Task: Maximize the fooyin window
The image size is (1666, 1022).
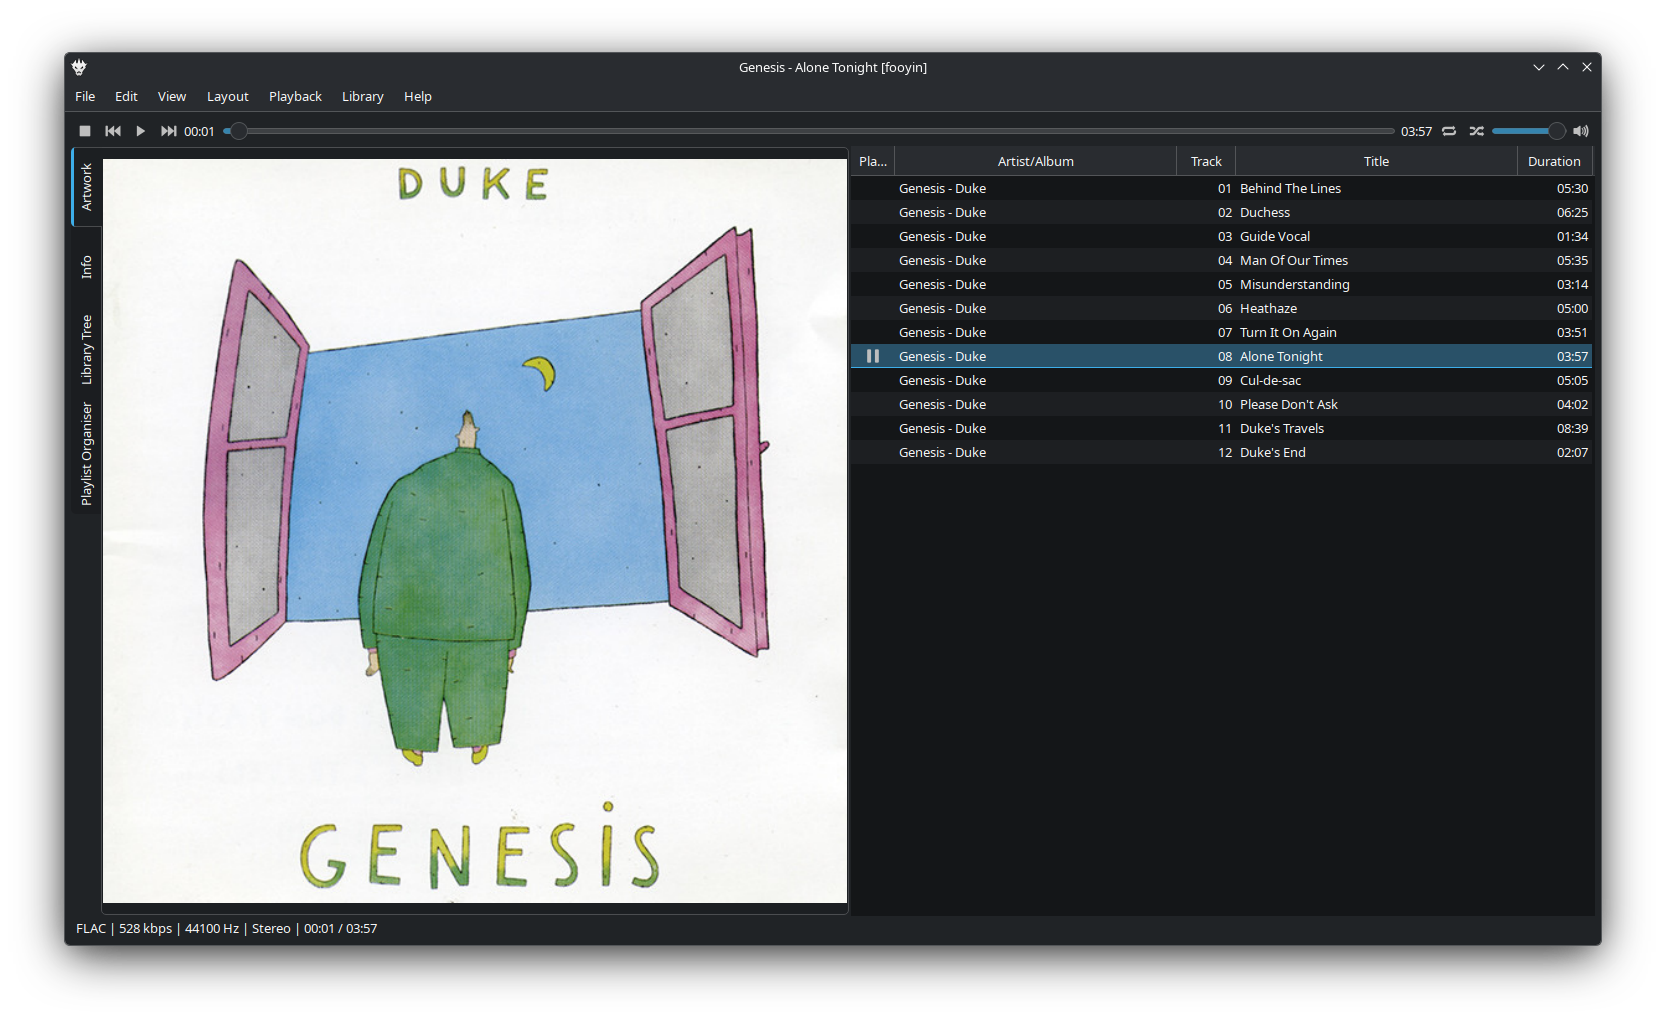Action: [x=1563, y=67]
